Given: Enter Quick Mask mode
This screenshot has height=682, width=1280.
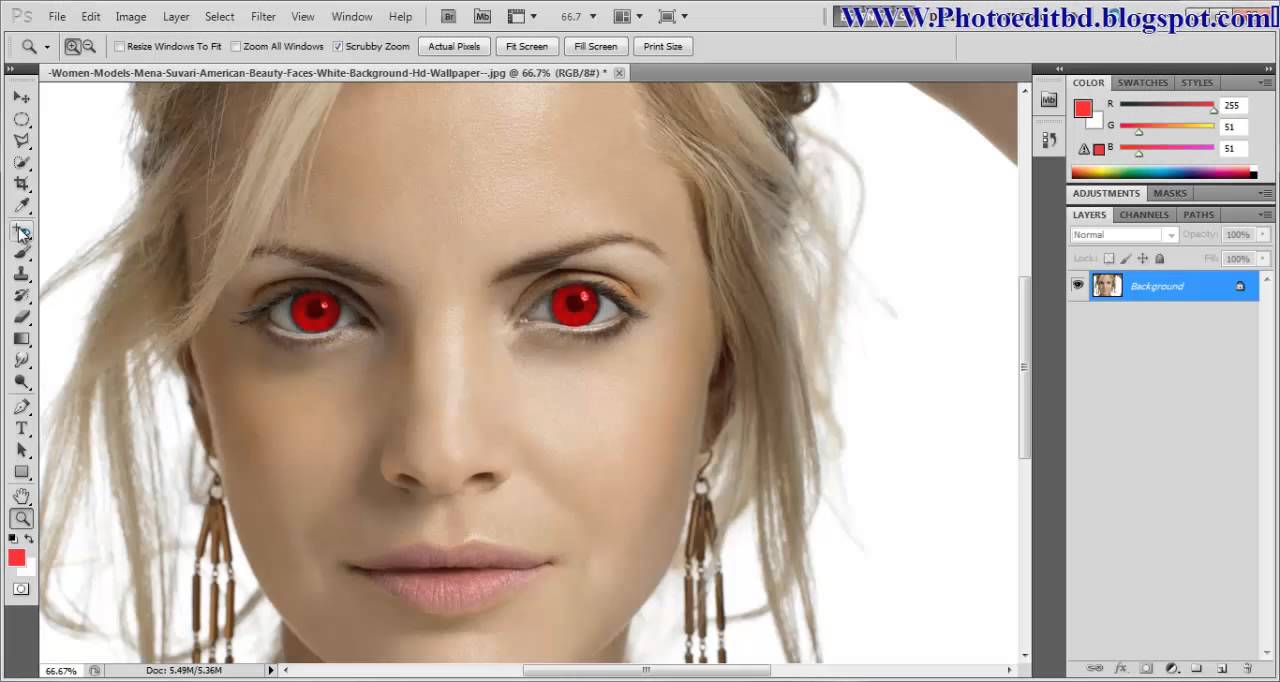Looking at the screenshot, I should tap(21, 589).
